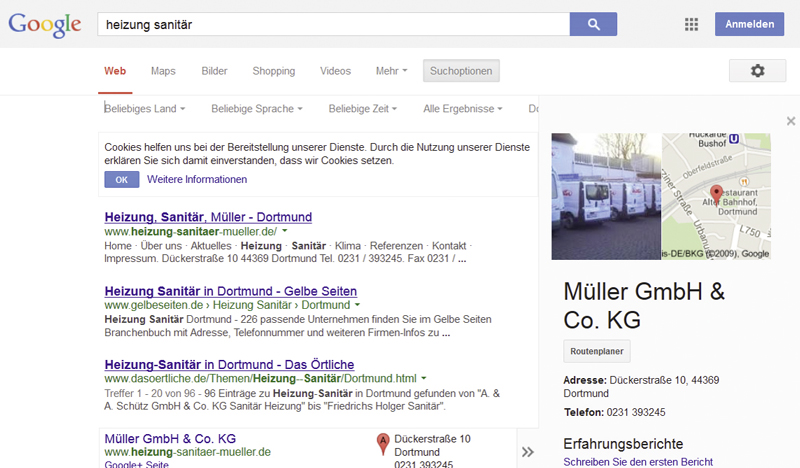This screenshot has width=800, height=468.
Task: Open the map thumbnail of Dortmund
Action: pyautogui.click(x=716, y=196)
